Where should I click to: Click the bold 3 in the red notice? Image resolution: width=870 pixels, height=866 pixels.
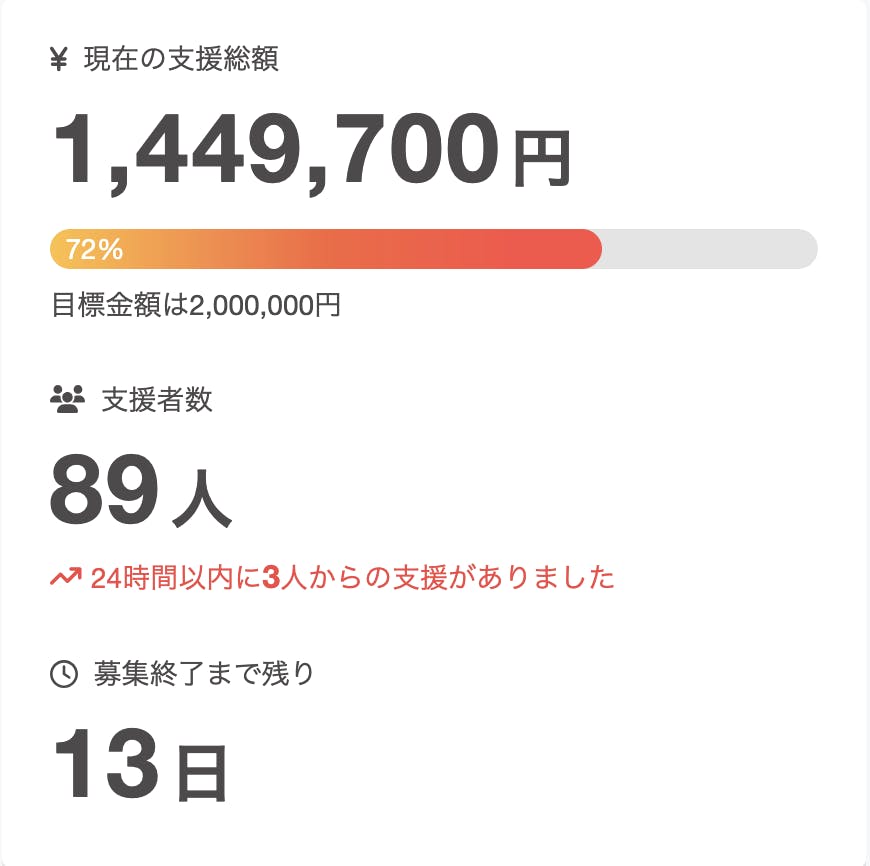tap(270, 578)
